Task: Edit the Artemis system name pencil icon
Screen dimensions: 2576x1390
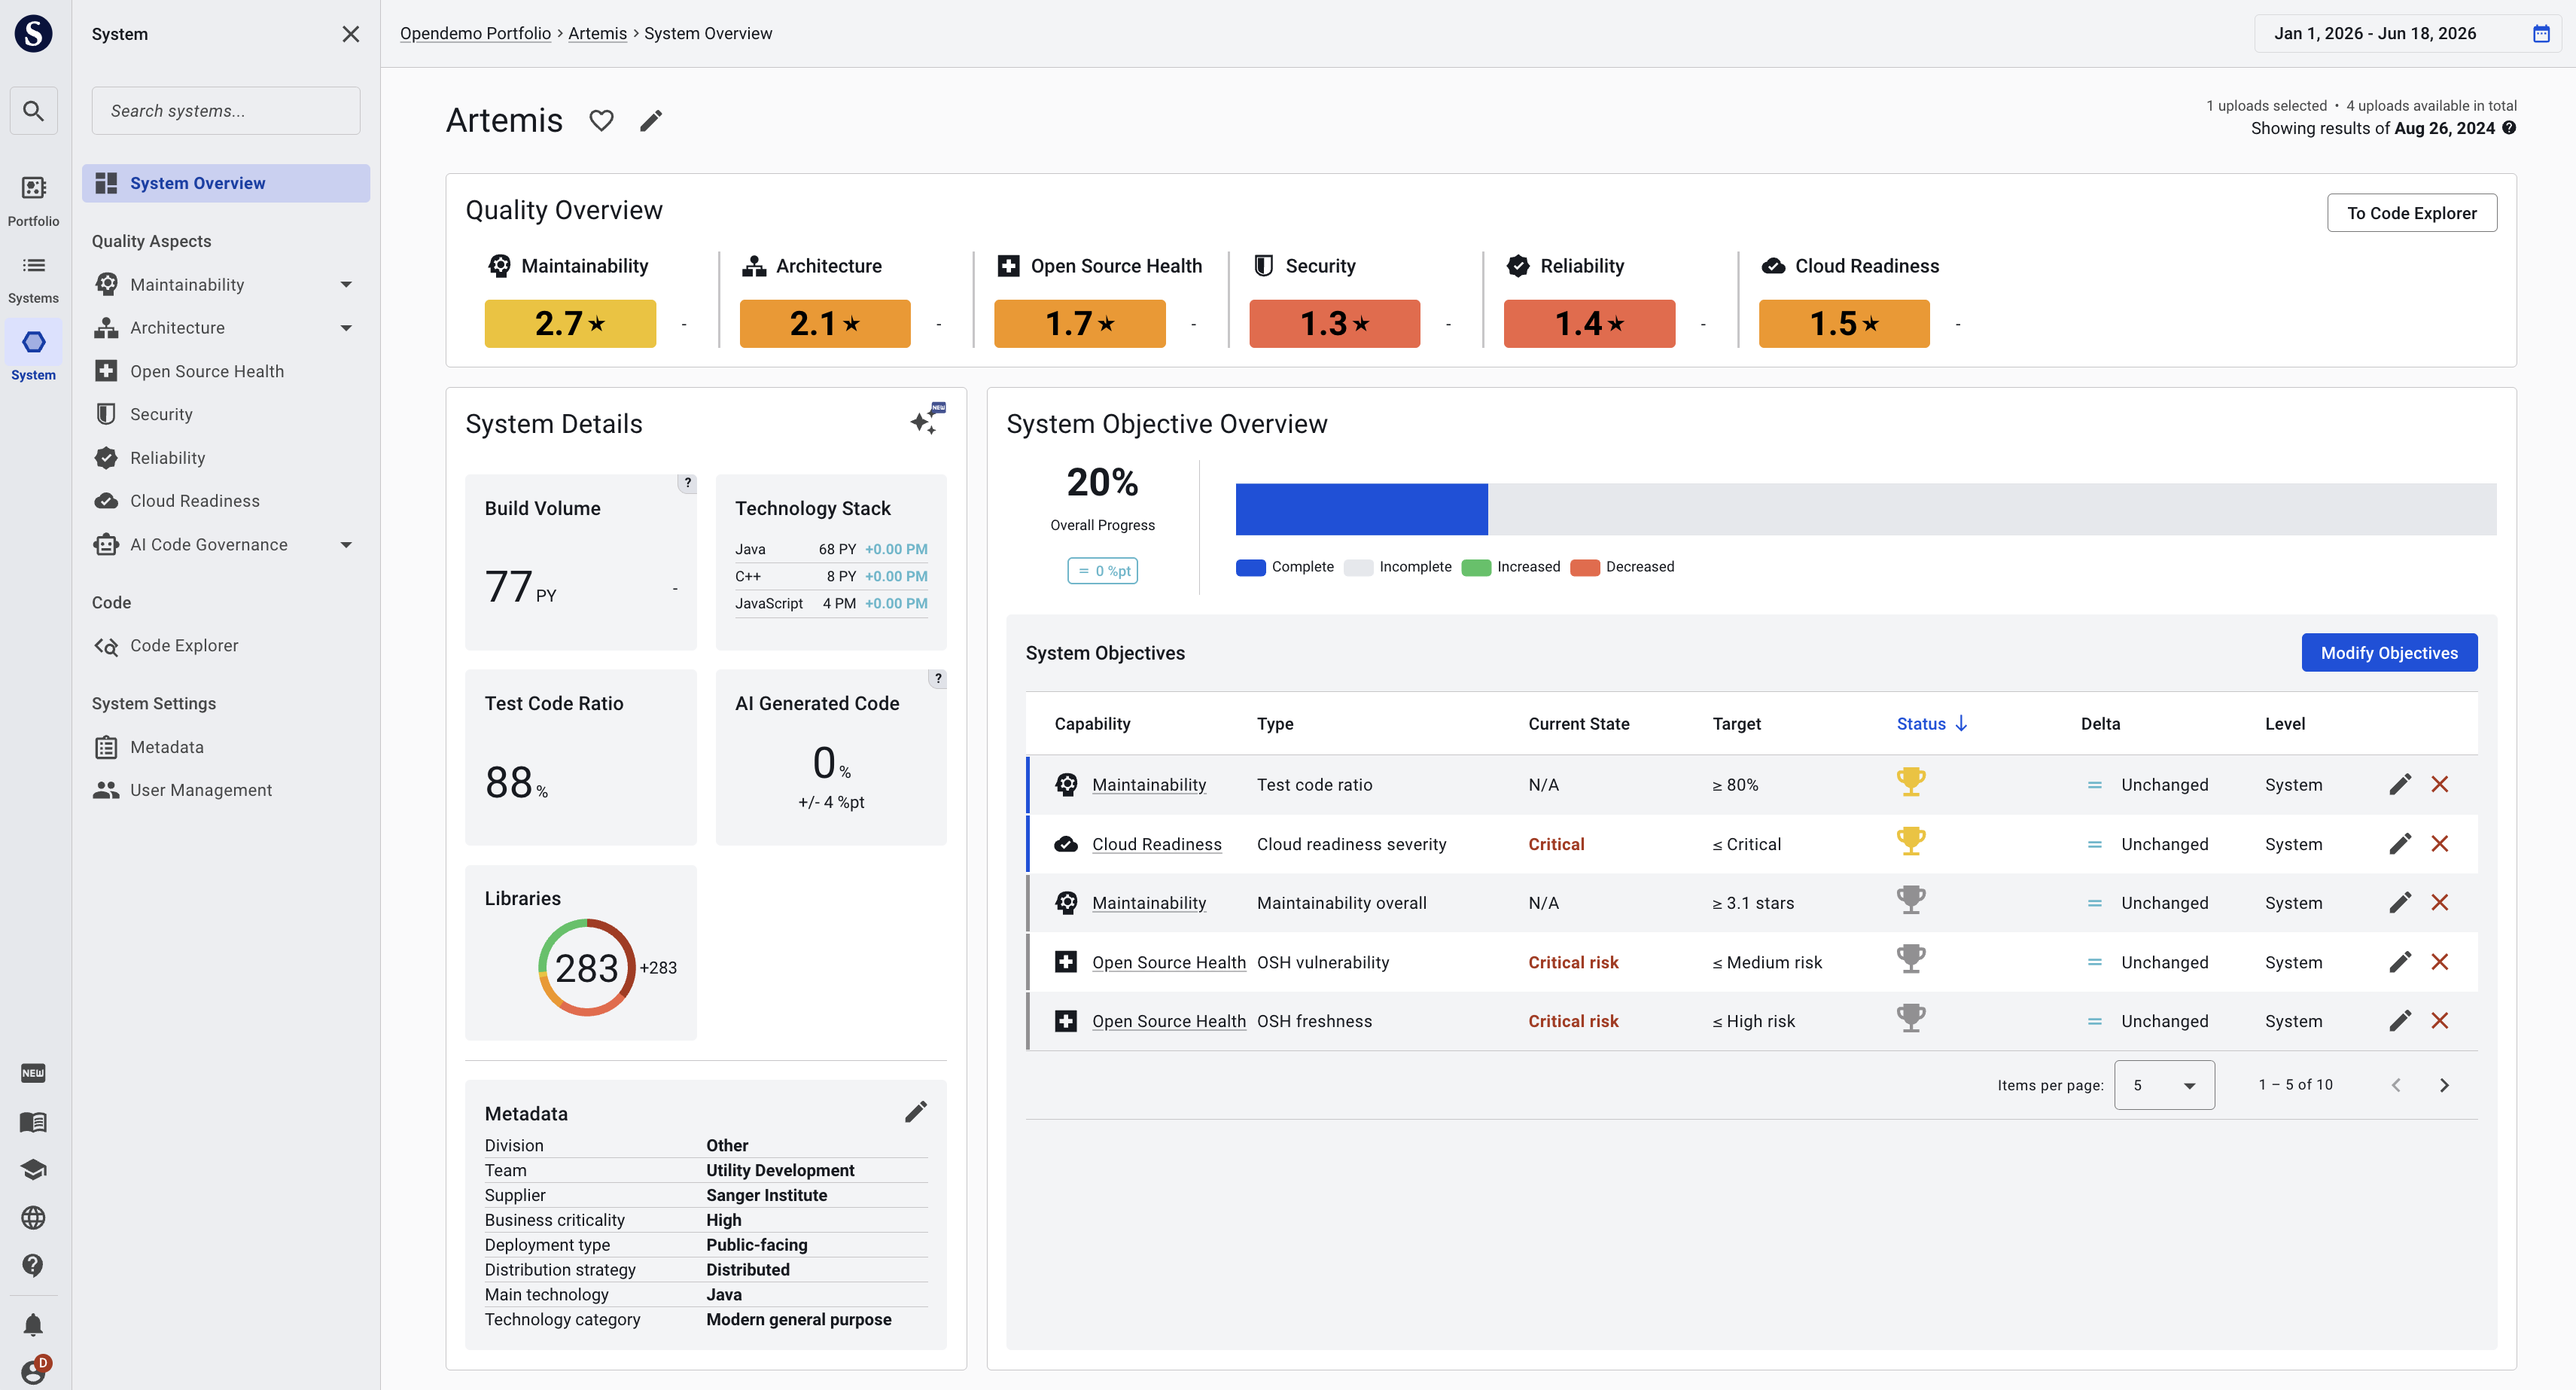Action: (651, 121)
